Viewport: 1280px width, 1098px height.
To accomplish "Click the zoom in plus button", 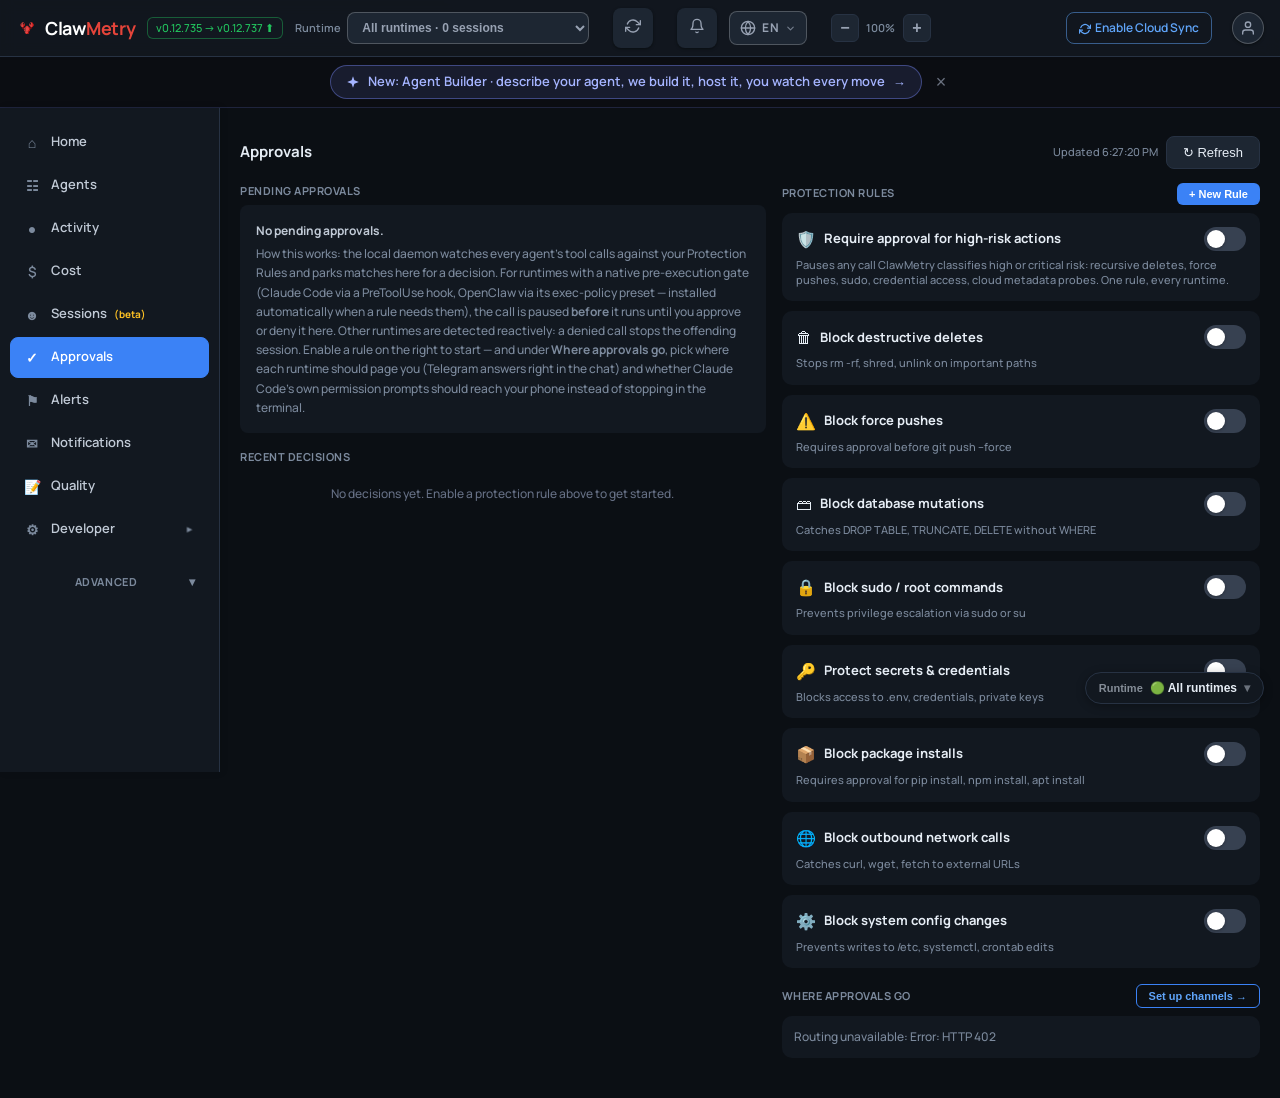I will pyautogui.click(x=917, y=28).
